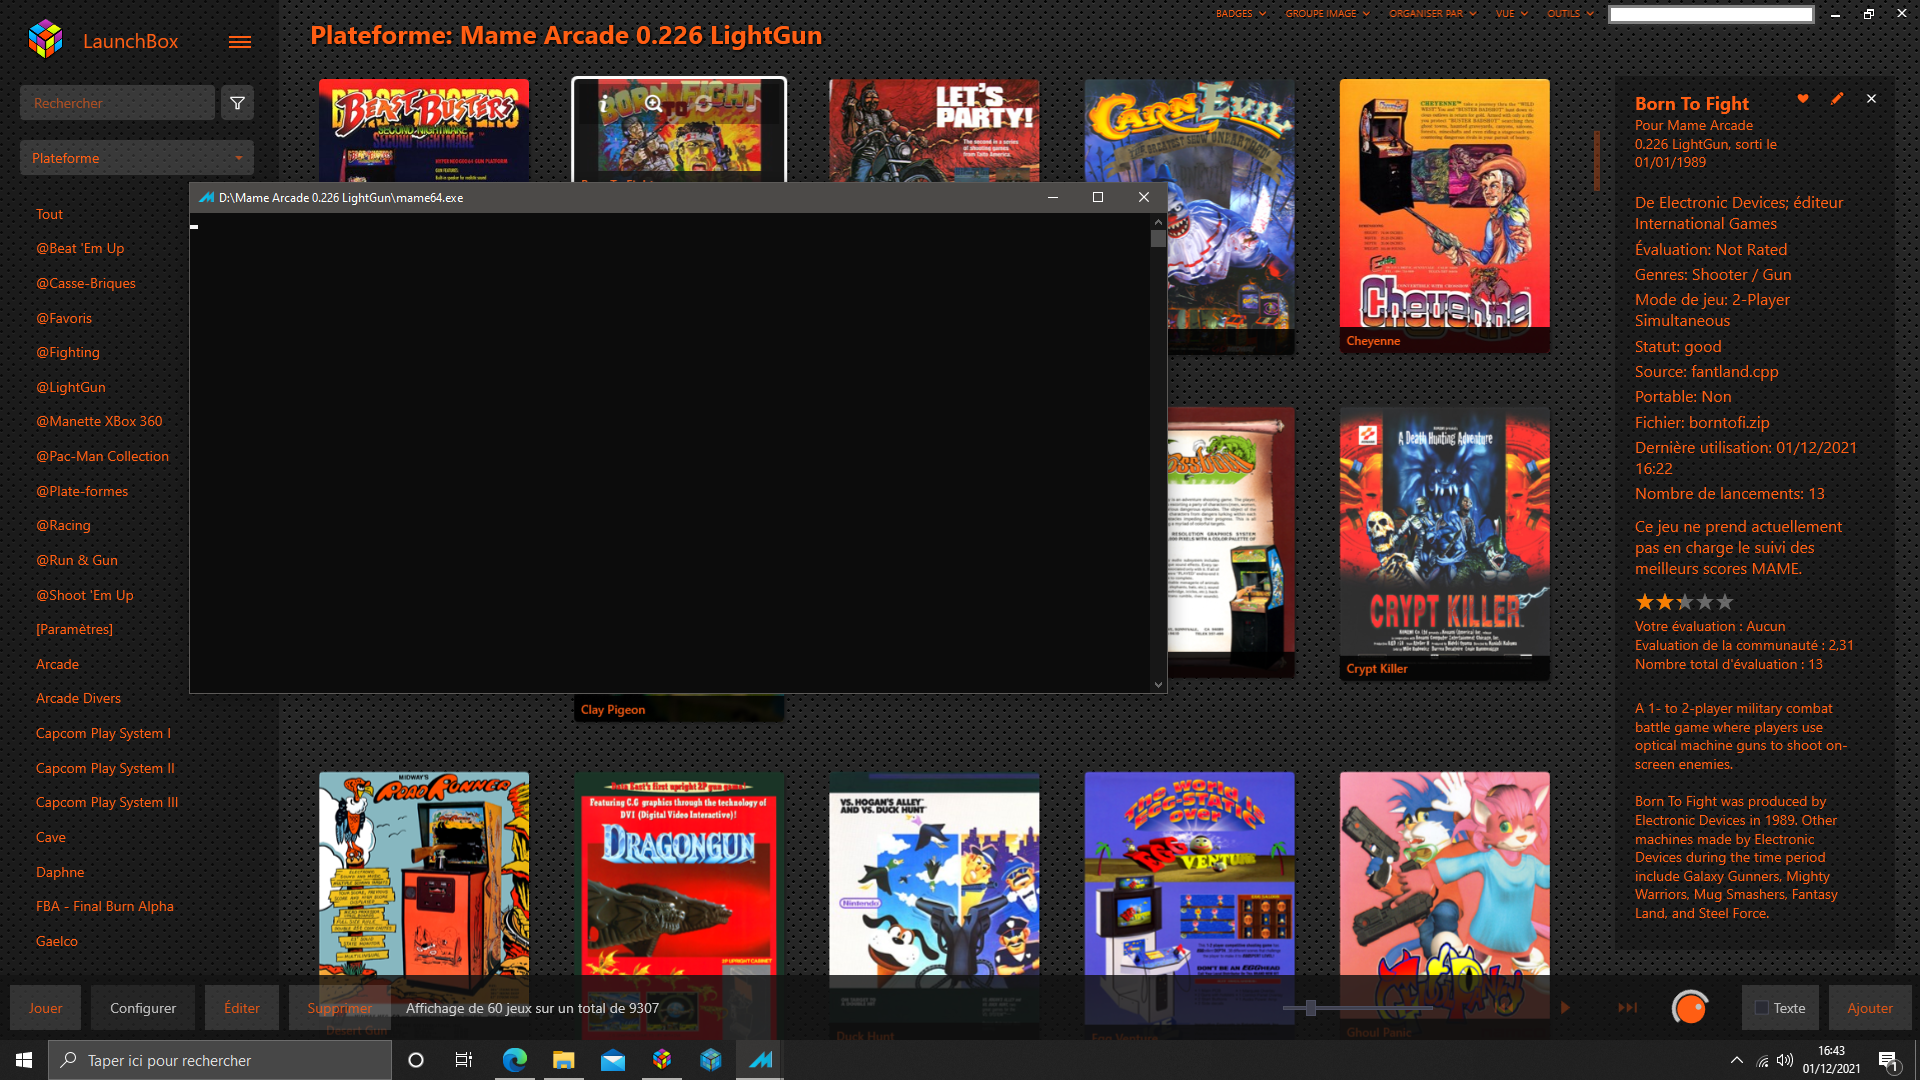
Task: Edit Born To Fight with pencil icon
Action: point(1837,99)
